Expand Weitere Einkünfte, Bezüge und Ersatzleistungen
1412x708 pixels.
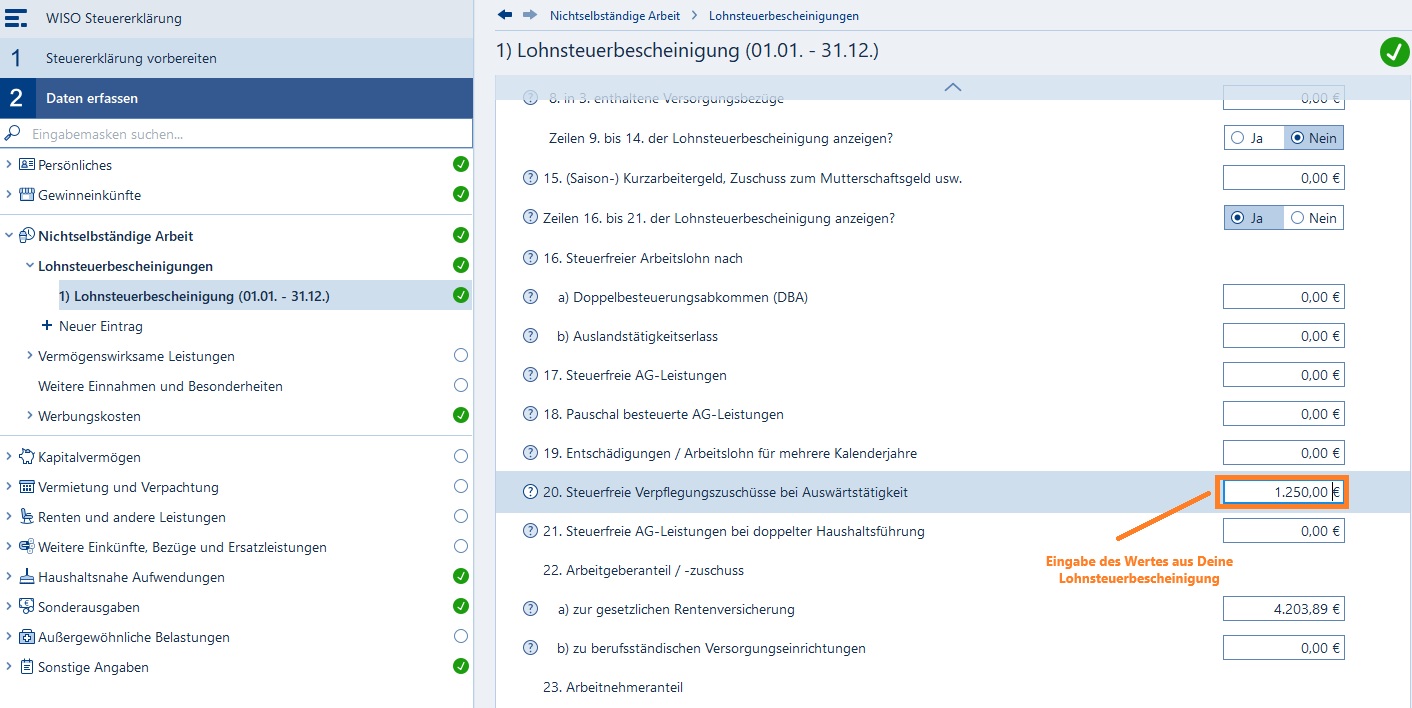[x=9, y=547]
